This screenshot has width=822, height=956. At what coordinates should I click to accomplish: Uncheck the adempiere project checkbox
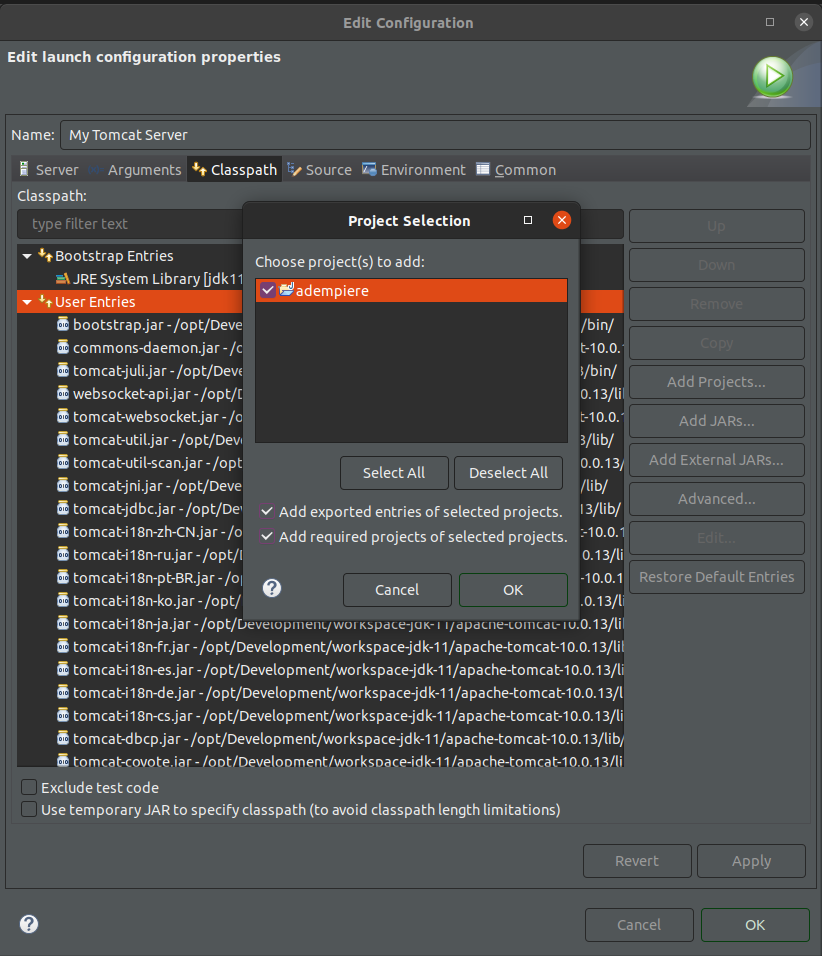pyautogui.click(x=267, y=290)
